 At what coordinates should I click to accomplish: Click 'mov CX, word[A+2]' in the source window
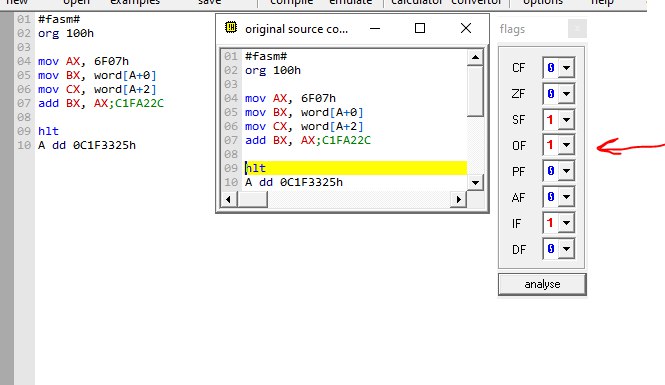pyautogui.click(x=304, y=126)
